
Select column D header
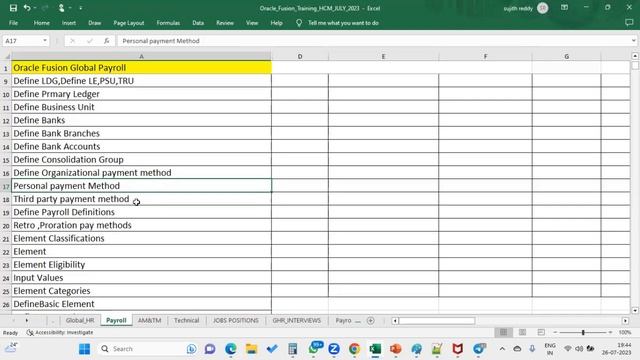click(x=300, y=56)
